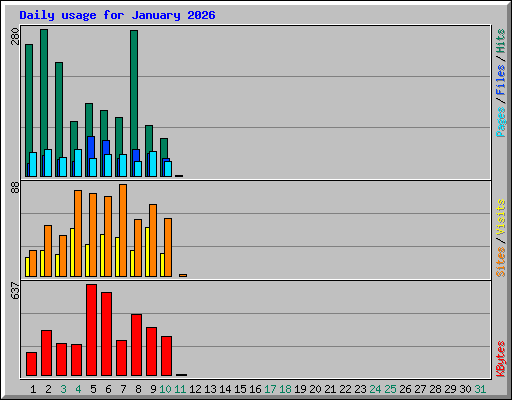The height and width of the screenshot is (400, 512).
Task: Click the red KBytes legend label
Action: (501, 359)
